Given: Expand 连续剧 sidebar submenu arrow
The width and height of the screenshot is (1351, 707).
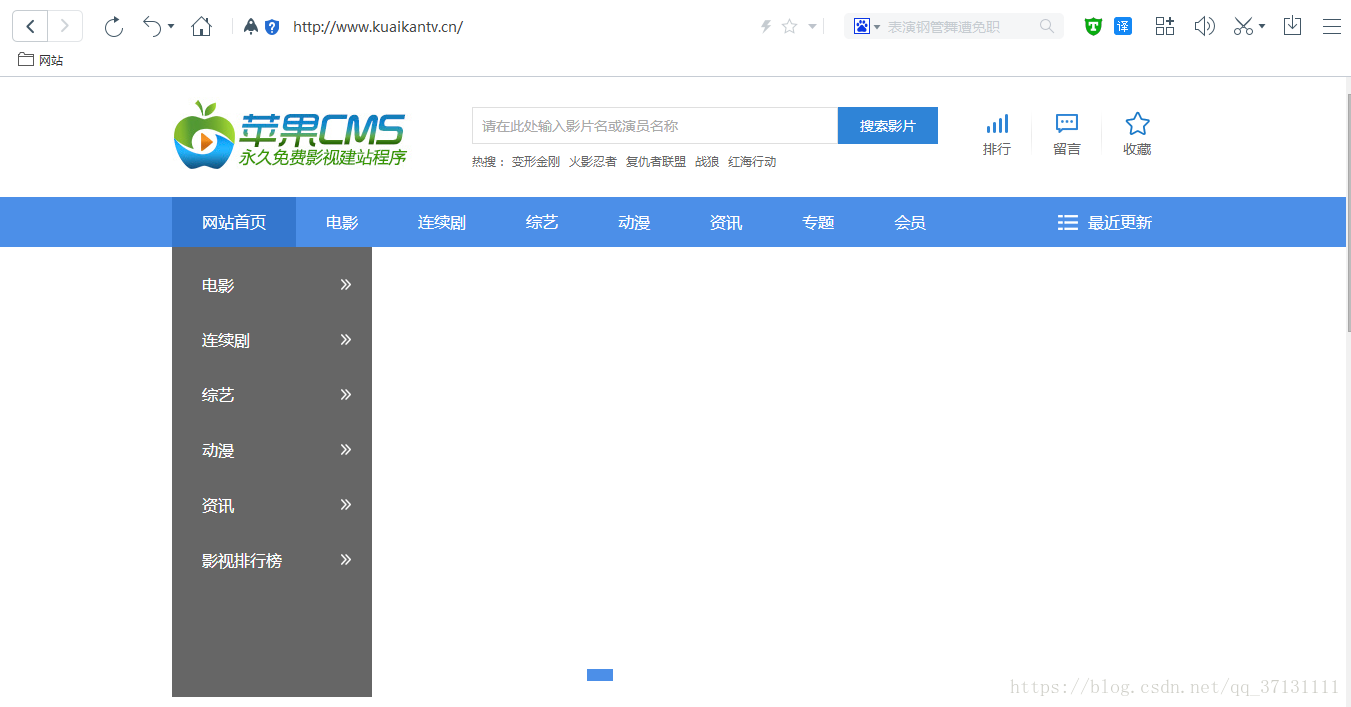Looking at the screenshot, I should click(346, 340).
